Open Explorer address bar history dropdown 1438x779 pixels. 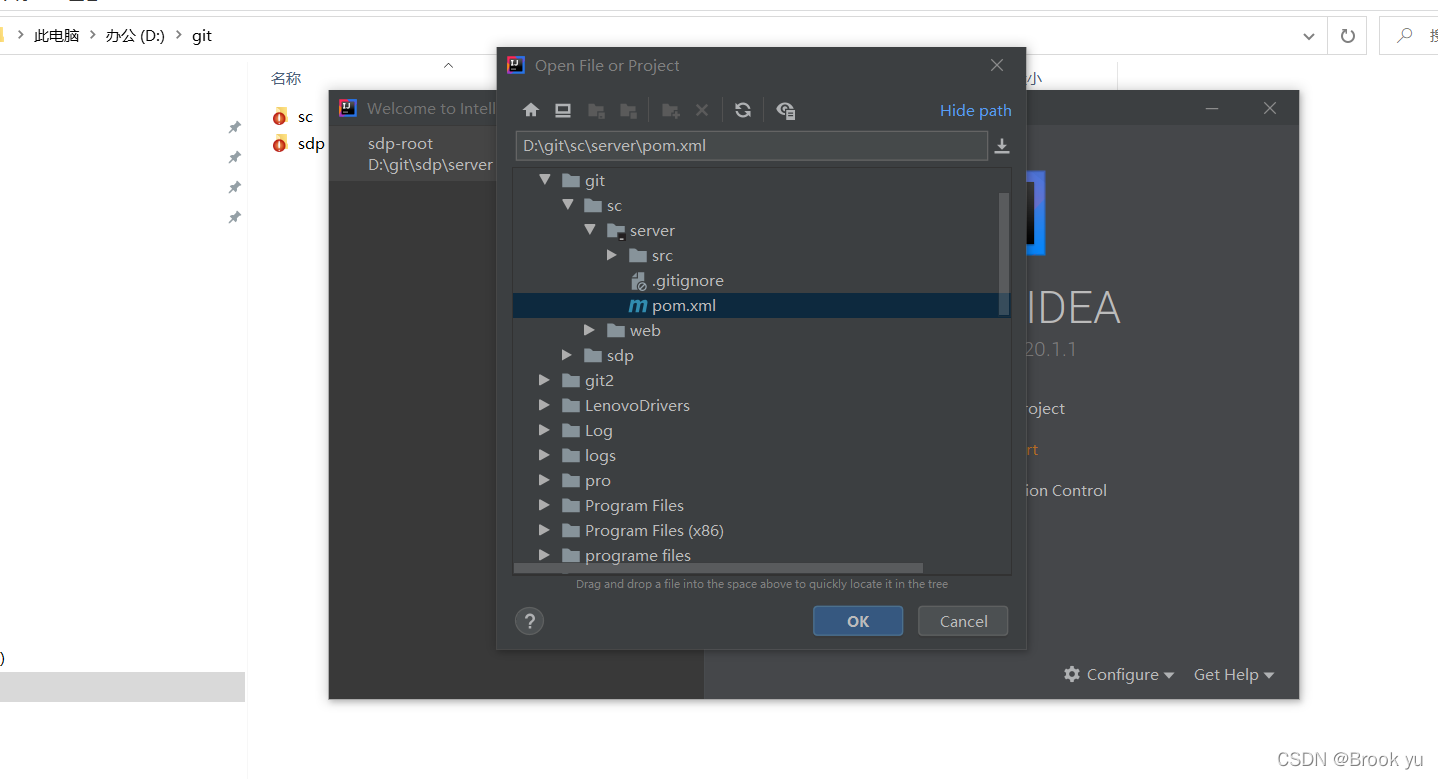click(x=1309, y=36)
